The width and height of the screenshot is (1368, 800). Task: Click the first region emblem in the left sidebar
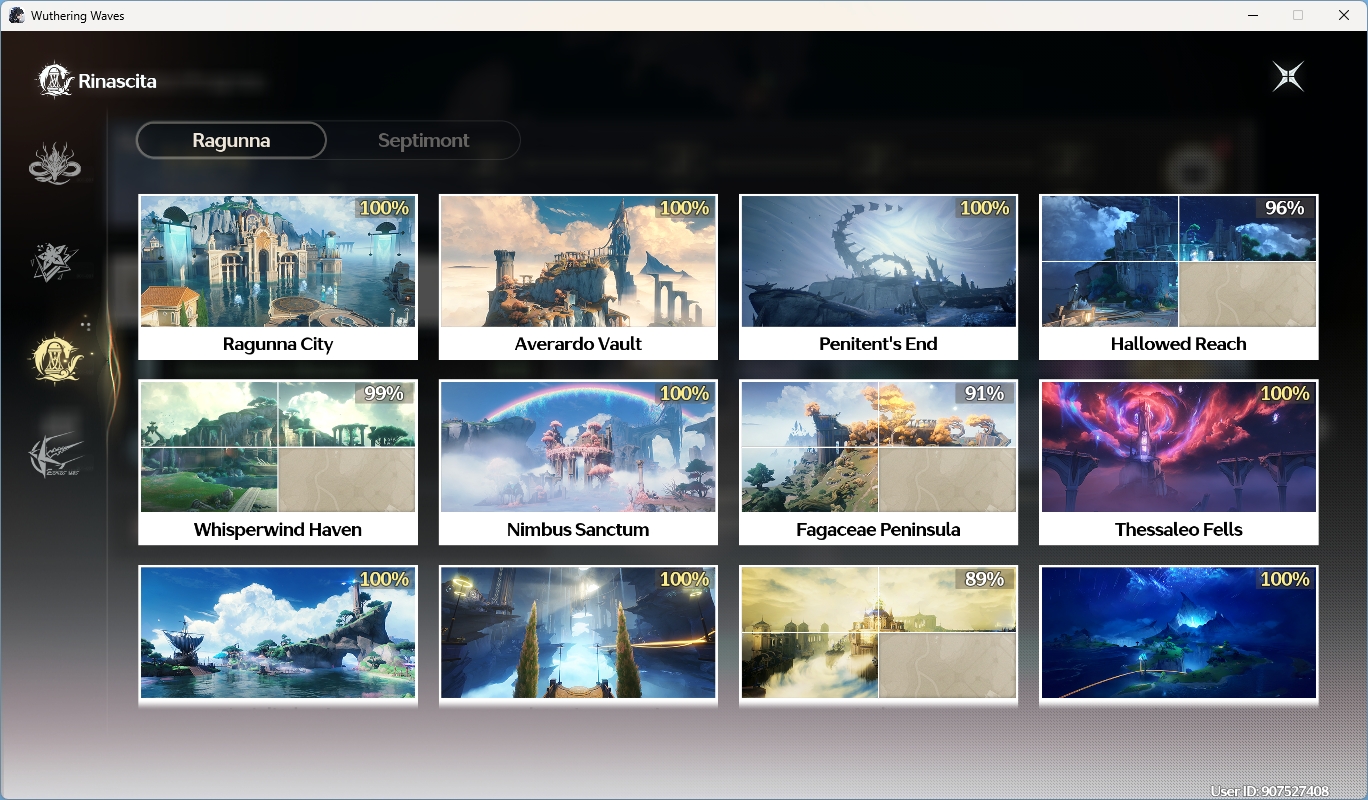tap(55, 164)
